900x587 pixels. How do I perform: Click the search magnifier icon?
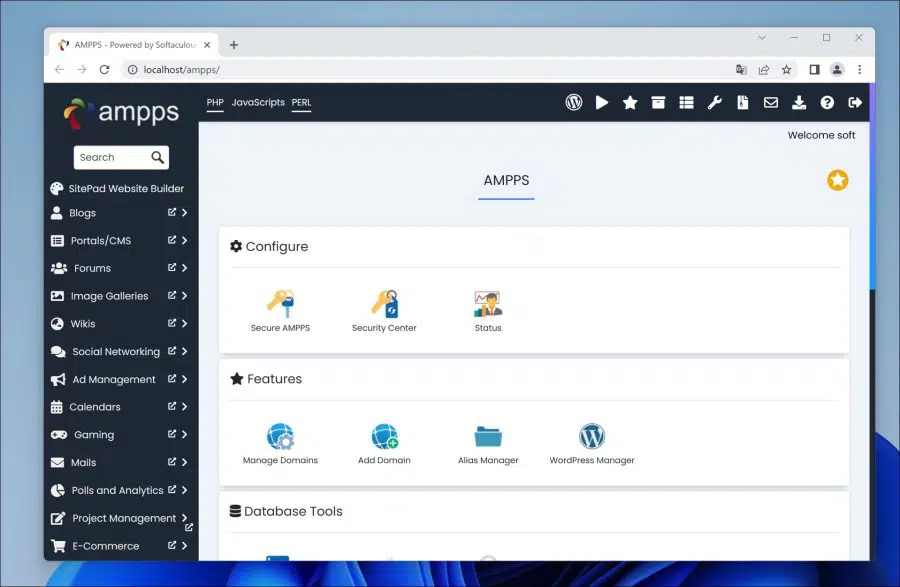point(157,157)
